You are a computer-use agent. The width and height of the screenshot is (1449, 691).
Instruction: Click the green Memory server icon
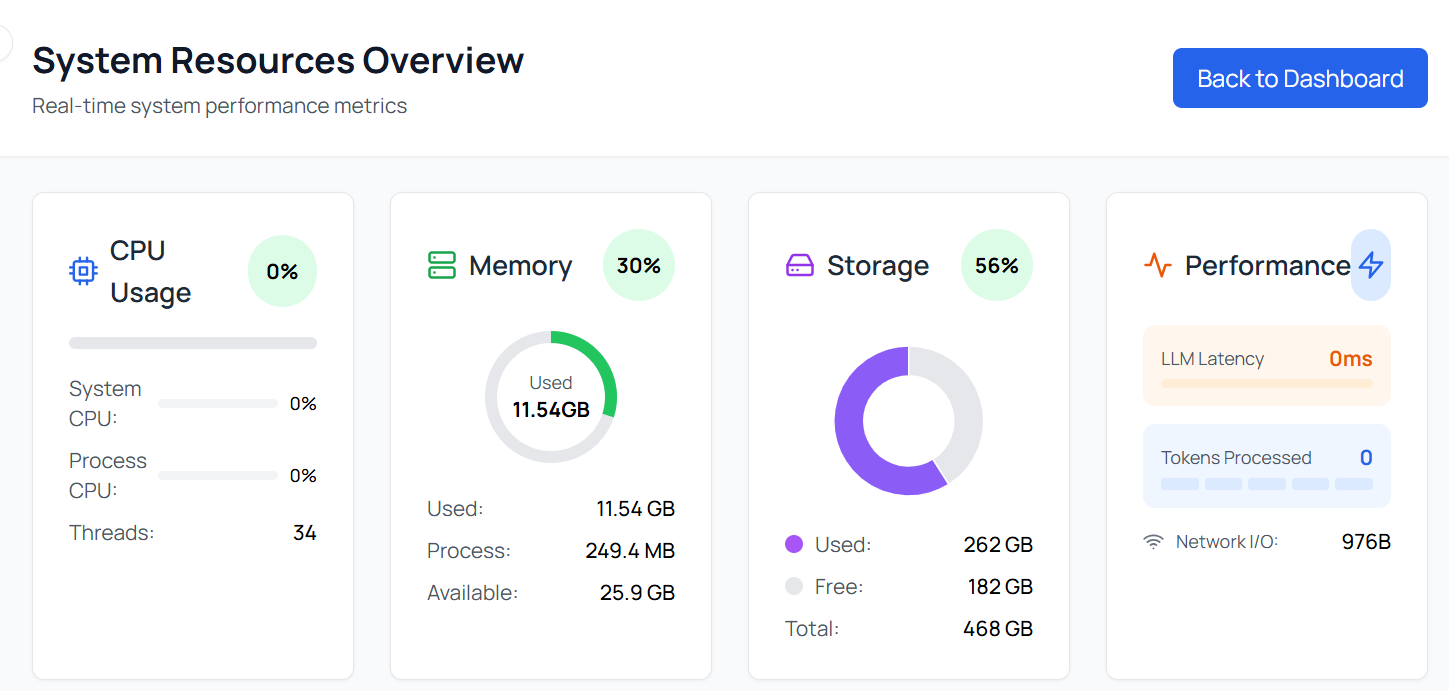point(442,265)
